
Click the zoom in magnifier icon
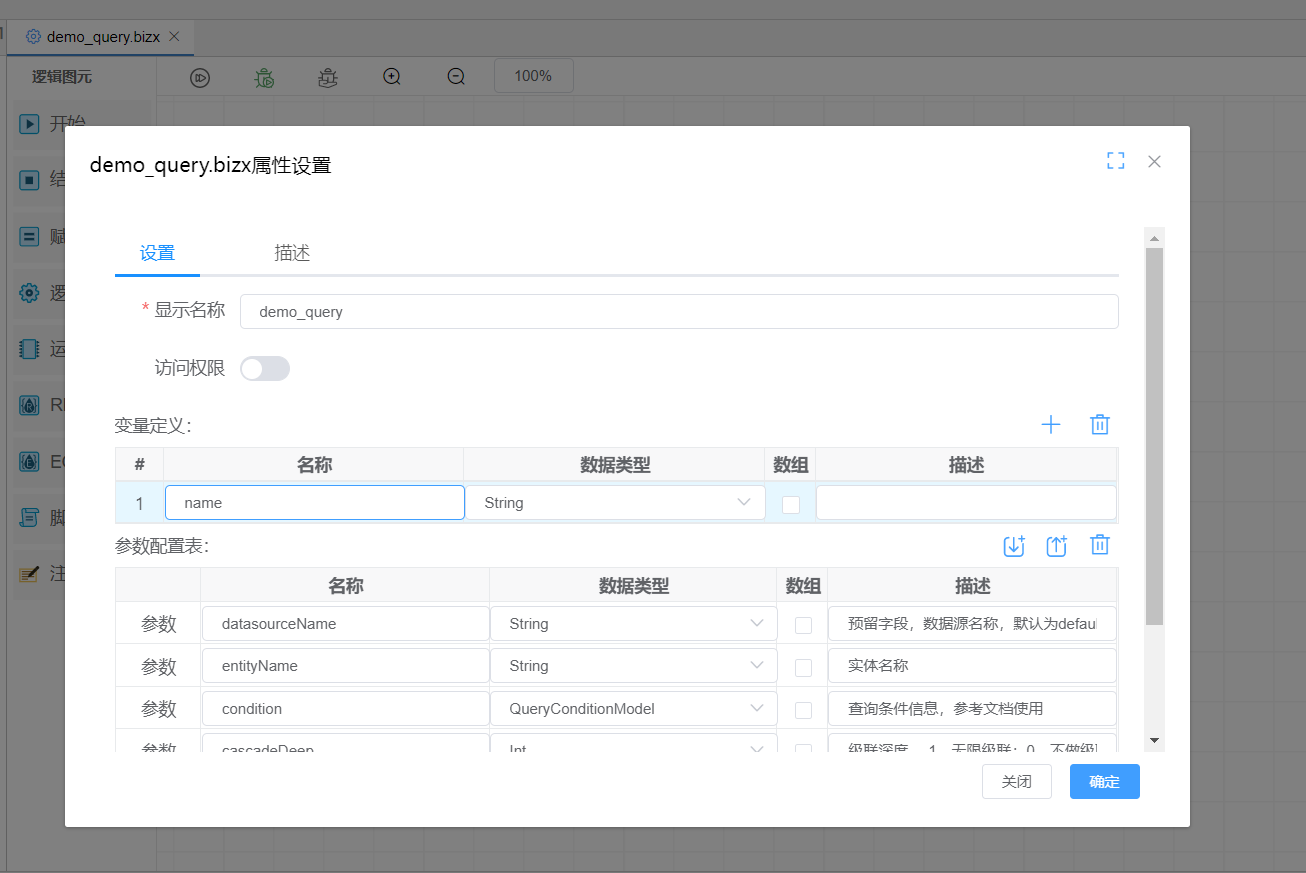pos(391,76)
